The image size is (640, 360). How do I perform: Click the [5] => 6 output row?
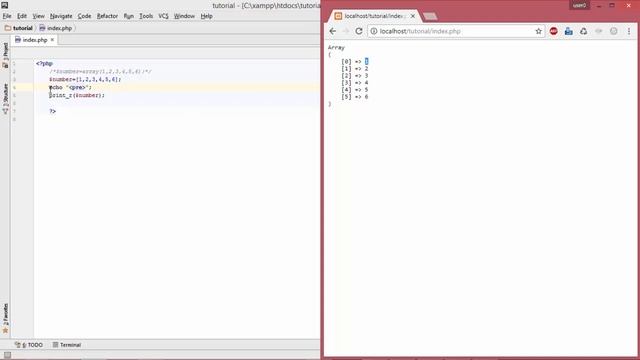point(355,97)
